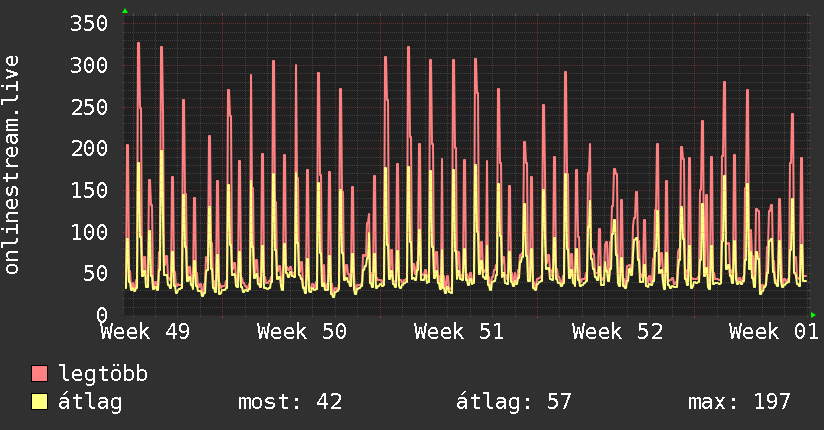
Task: Click the 200 y-axis value
Action: pos(89,149)
